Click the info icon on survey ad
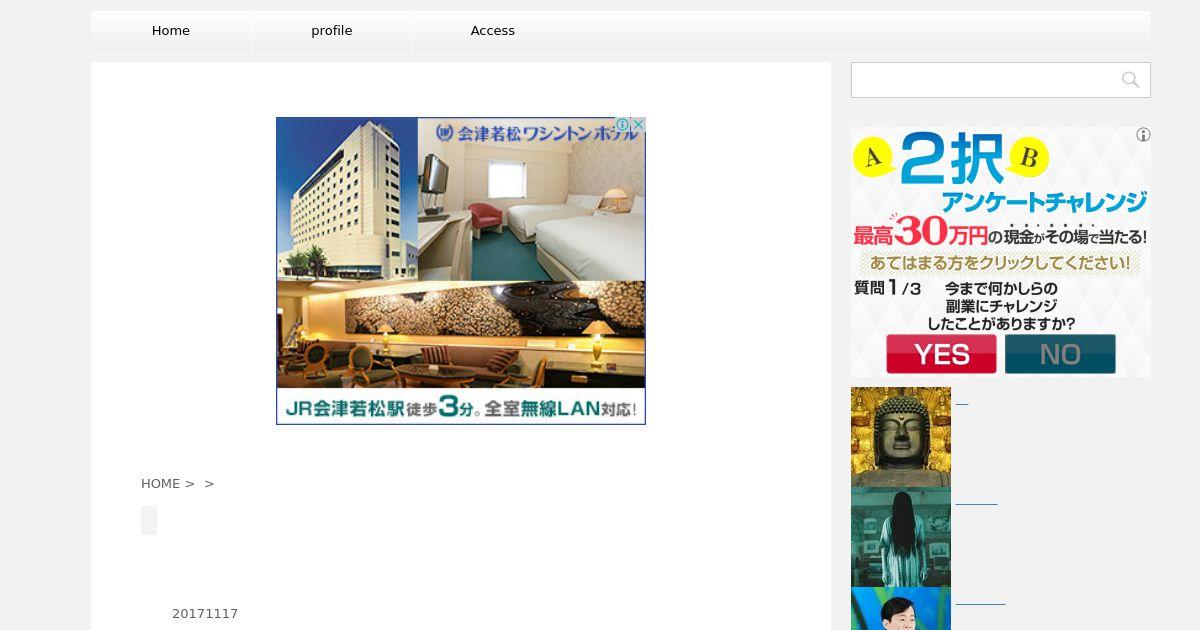Viewport: 1200px width, 630px height. point(1143,135)
